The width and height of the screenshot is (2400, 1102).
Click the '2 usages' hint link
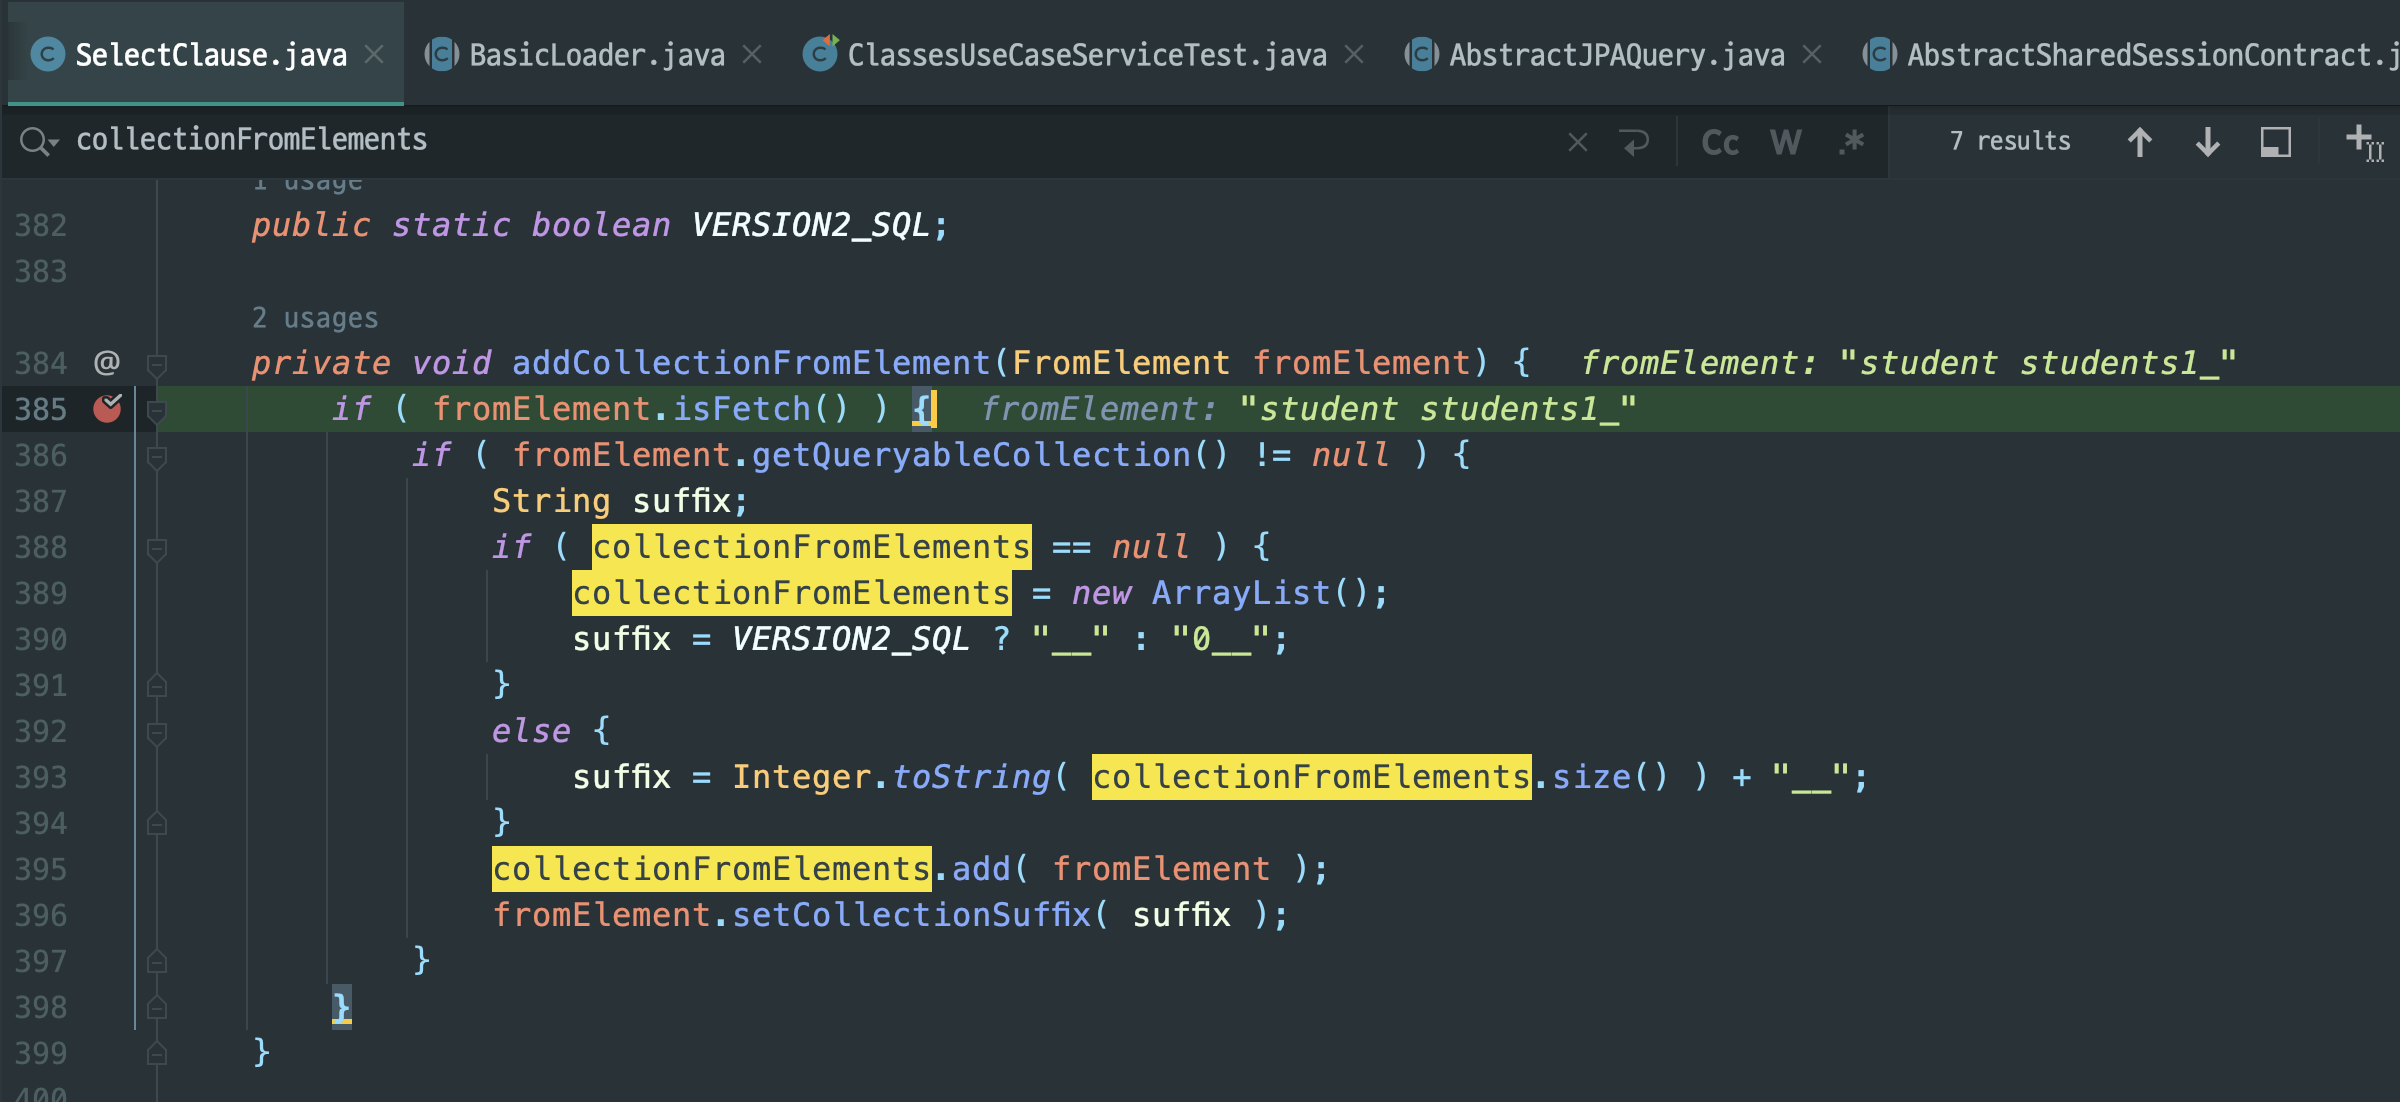tap(315, 318)
